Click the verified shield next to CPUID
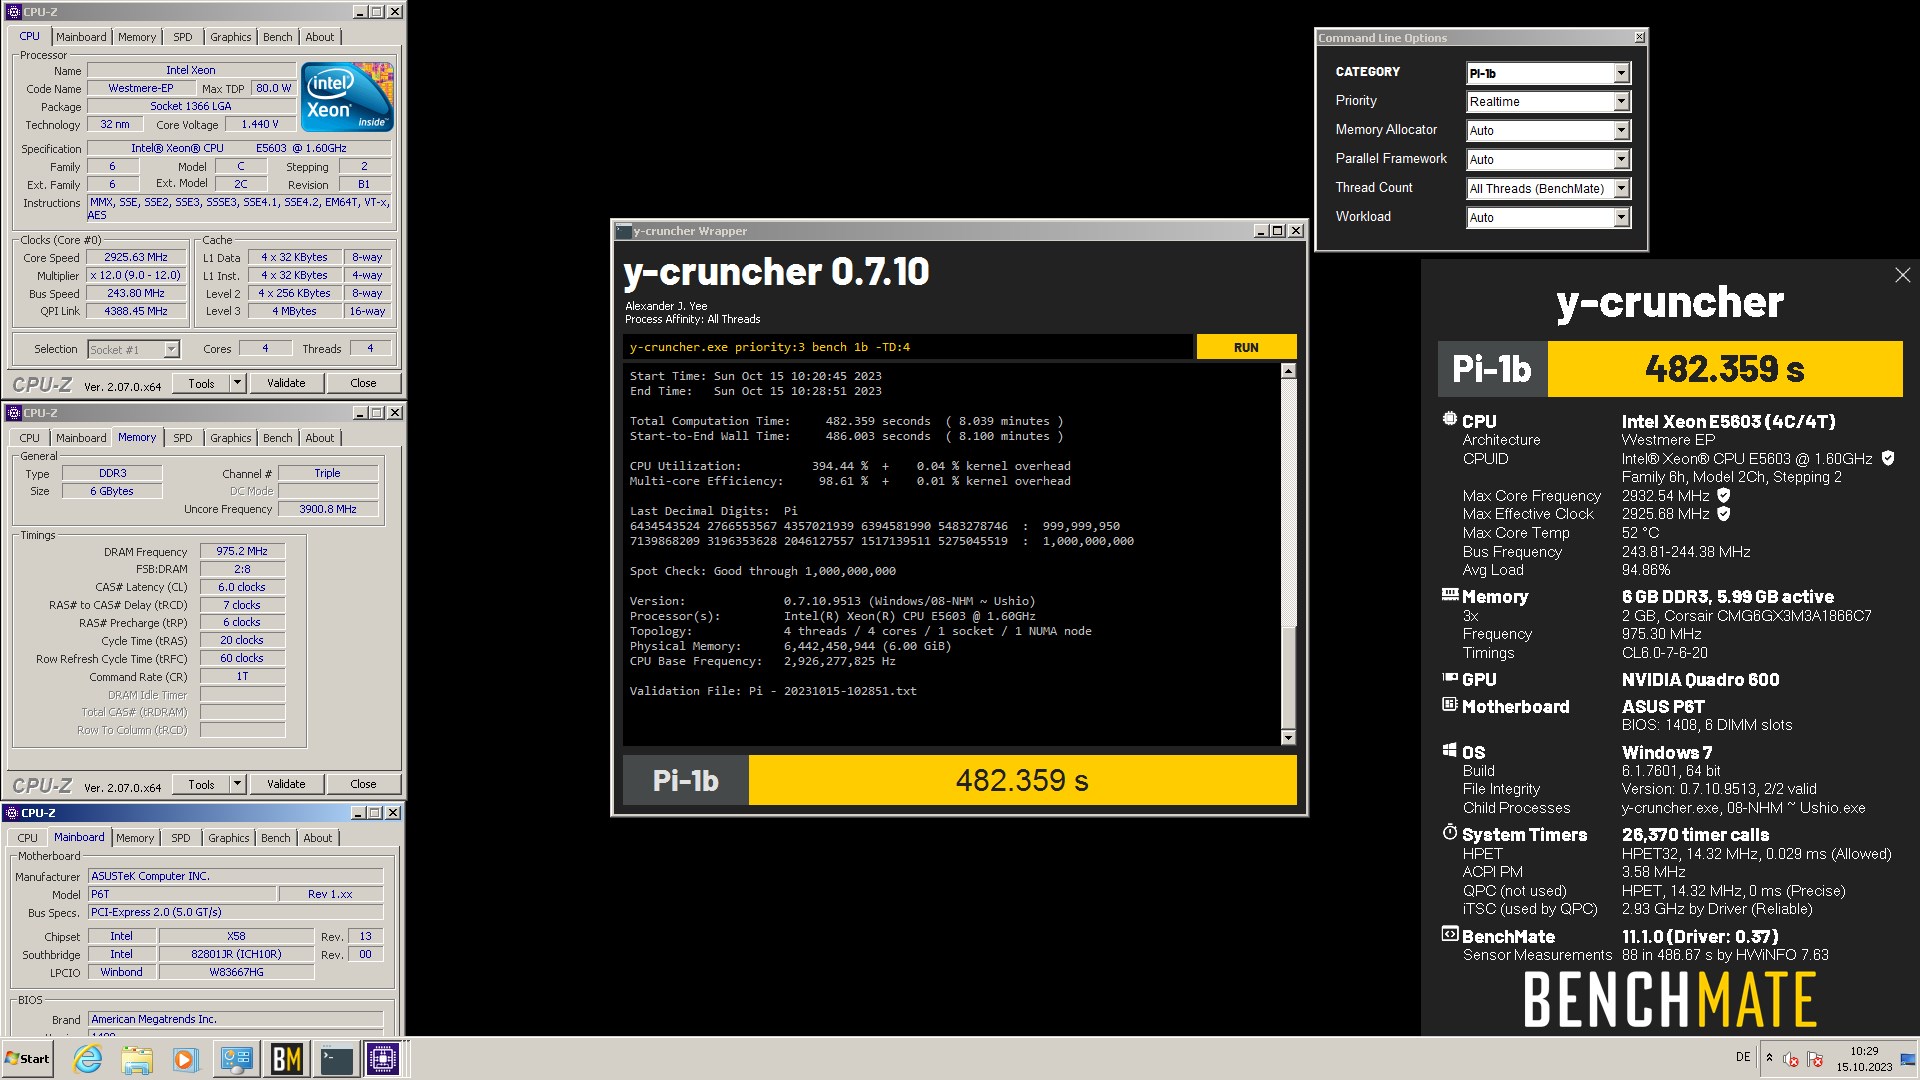The width and height of the screenshot is (1920, 1080). [x=1888, y=458]
